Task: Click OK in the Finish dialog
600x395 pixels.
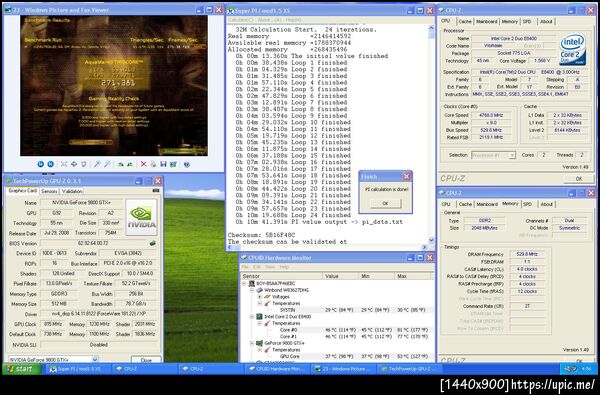Action: coord(385,203)
